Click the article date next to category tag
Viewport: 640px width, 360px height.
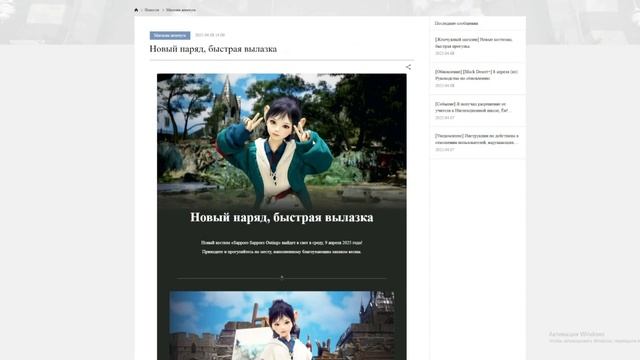[x=210, y=36]
